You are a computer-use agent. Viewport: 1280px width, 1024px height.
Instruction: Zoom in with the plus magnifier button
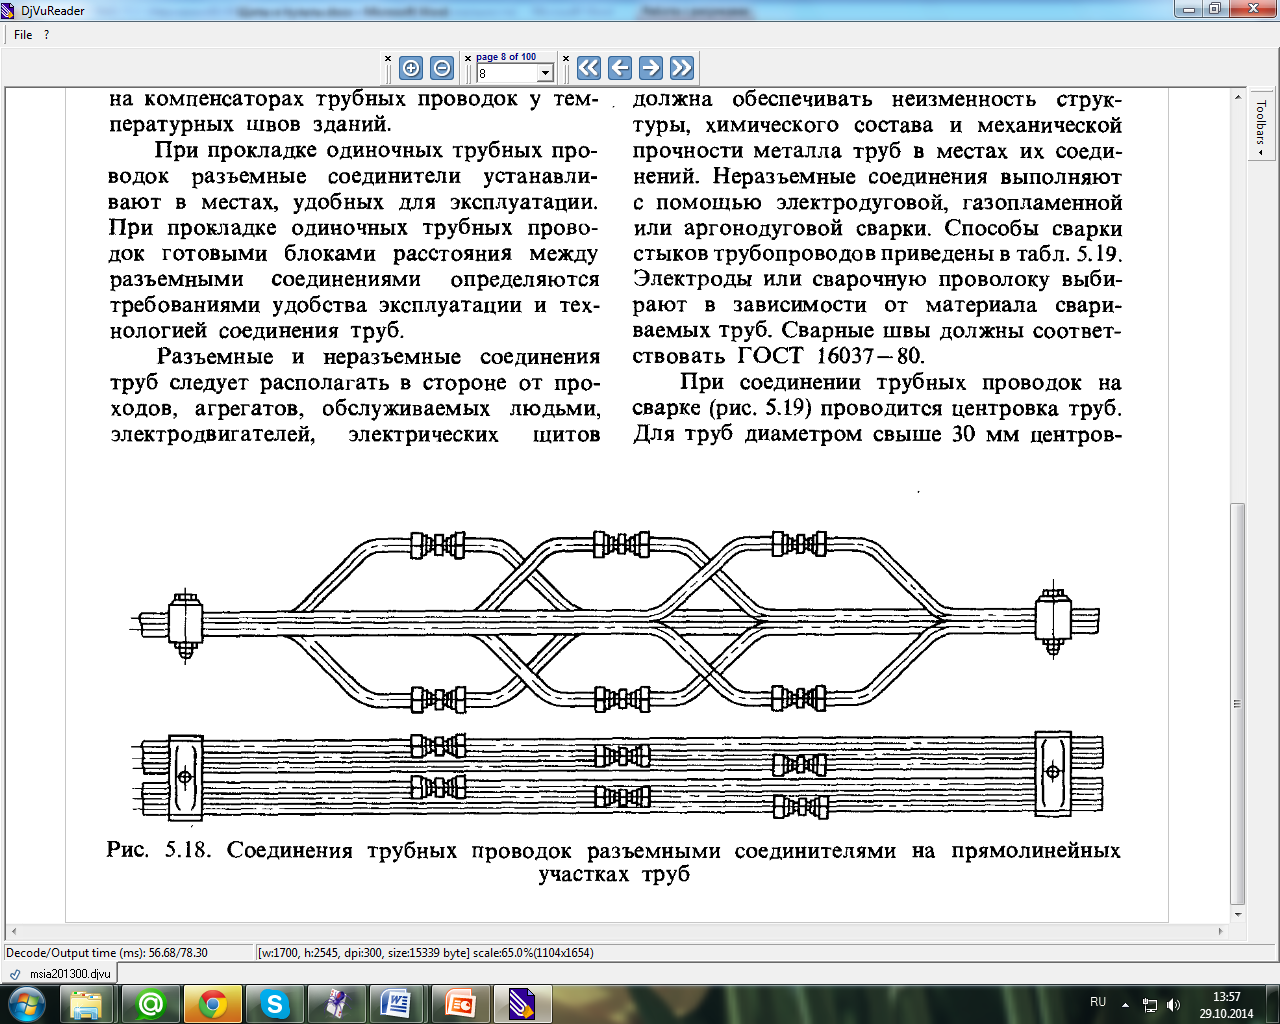pyautogui.click(x=411, y=68)
